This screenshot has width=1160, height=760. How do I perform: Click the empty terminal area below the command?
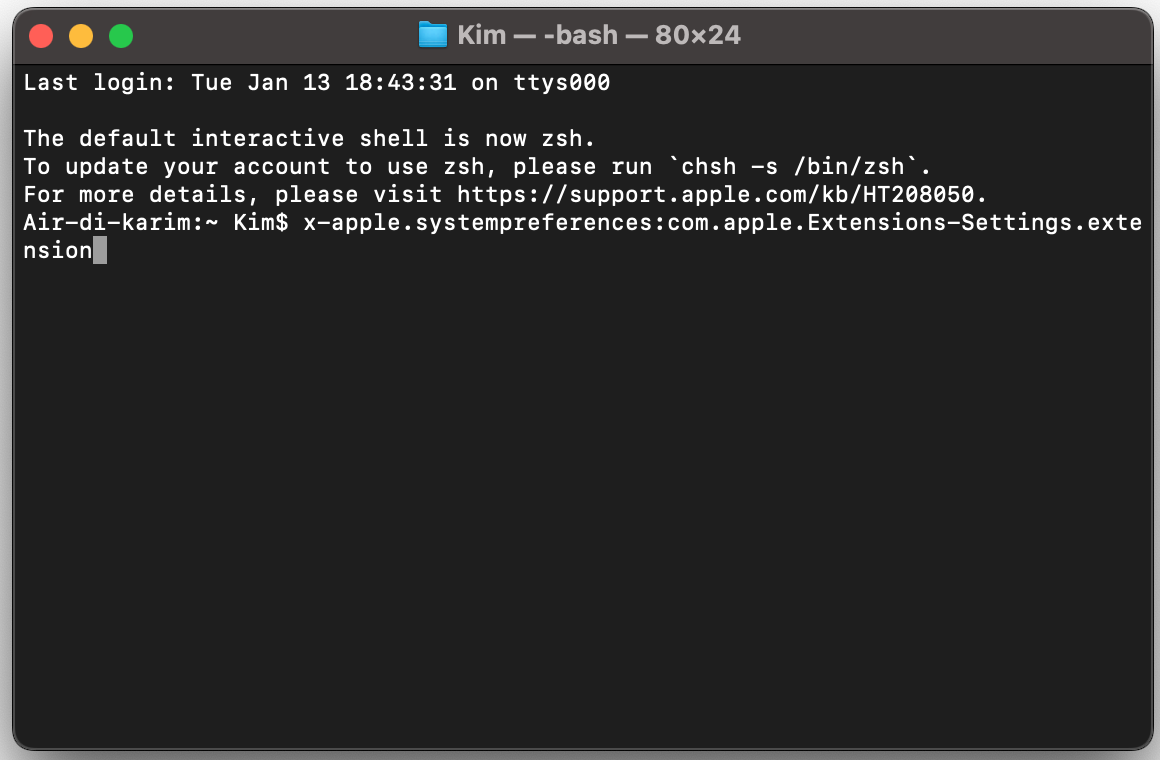pos(580,500)
